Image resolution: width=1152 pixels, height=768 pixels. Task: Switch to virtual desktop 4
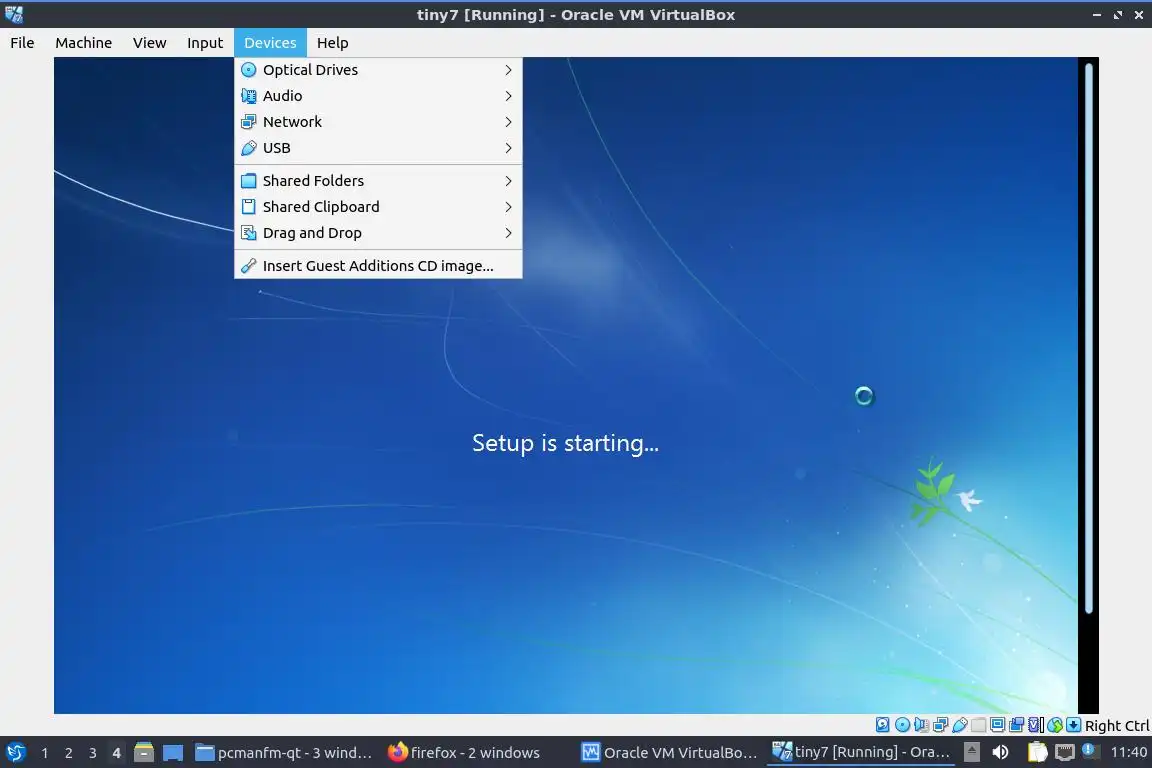(x=116, y=753)
